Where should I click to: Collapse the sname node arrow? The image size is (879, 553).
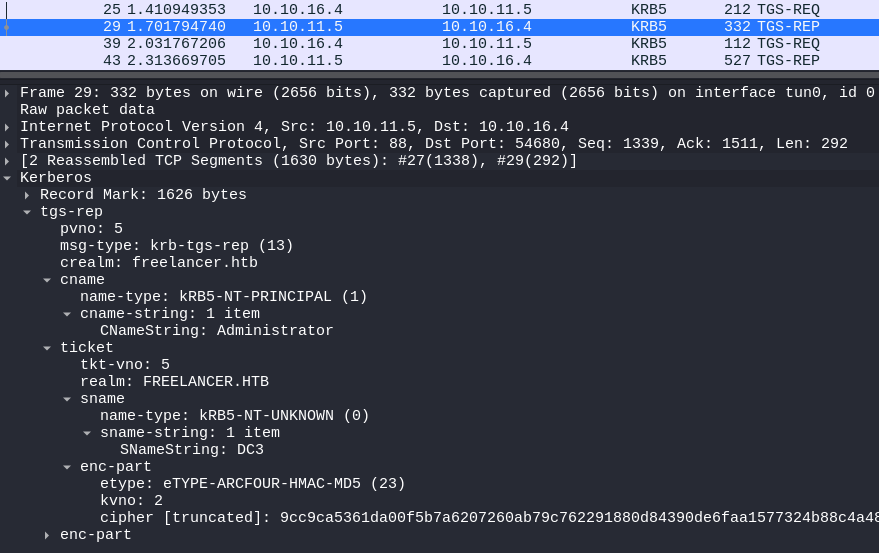67,399
